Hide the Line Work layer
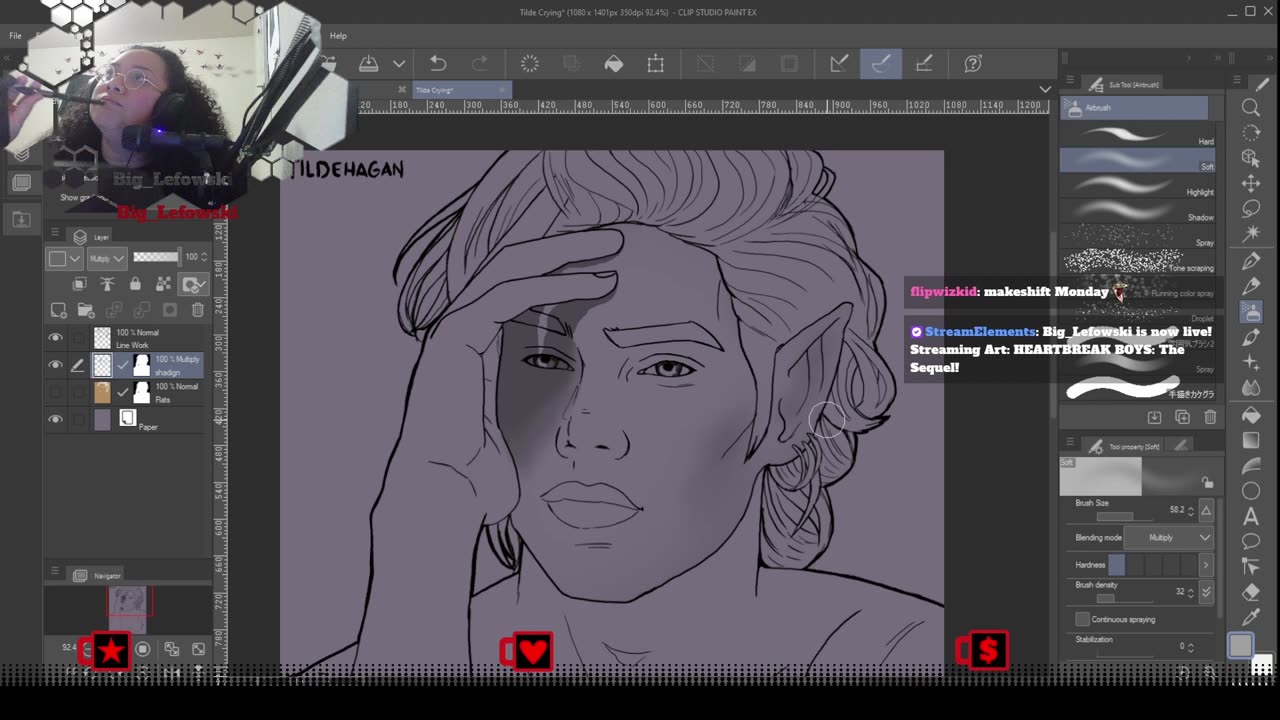 [x=55, y=338]
